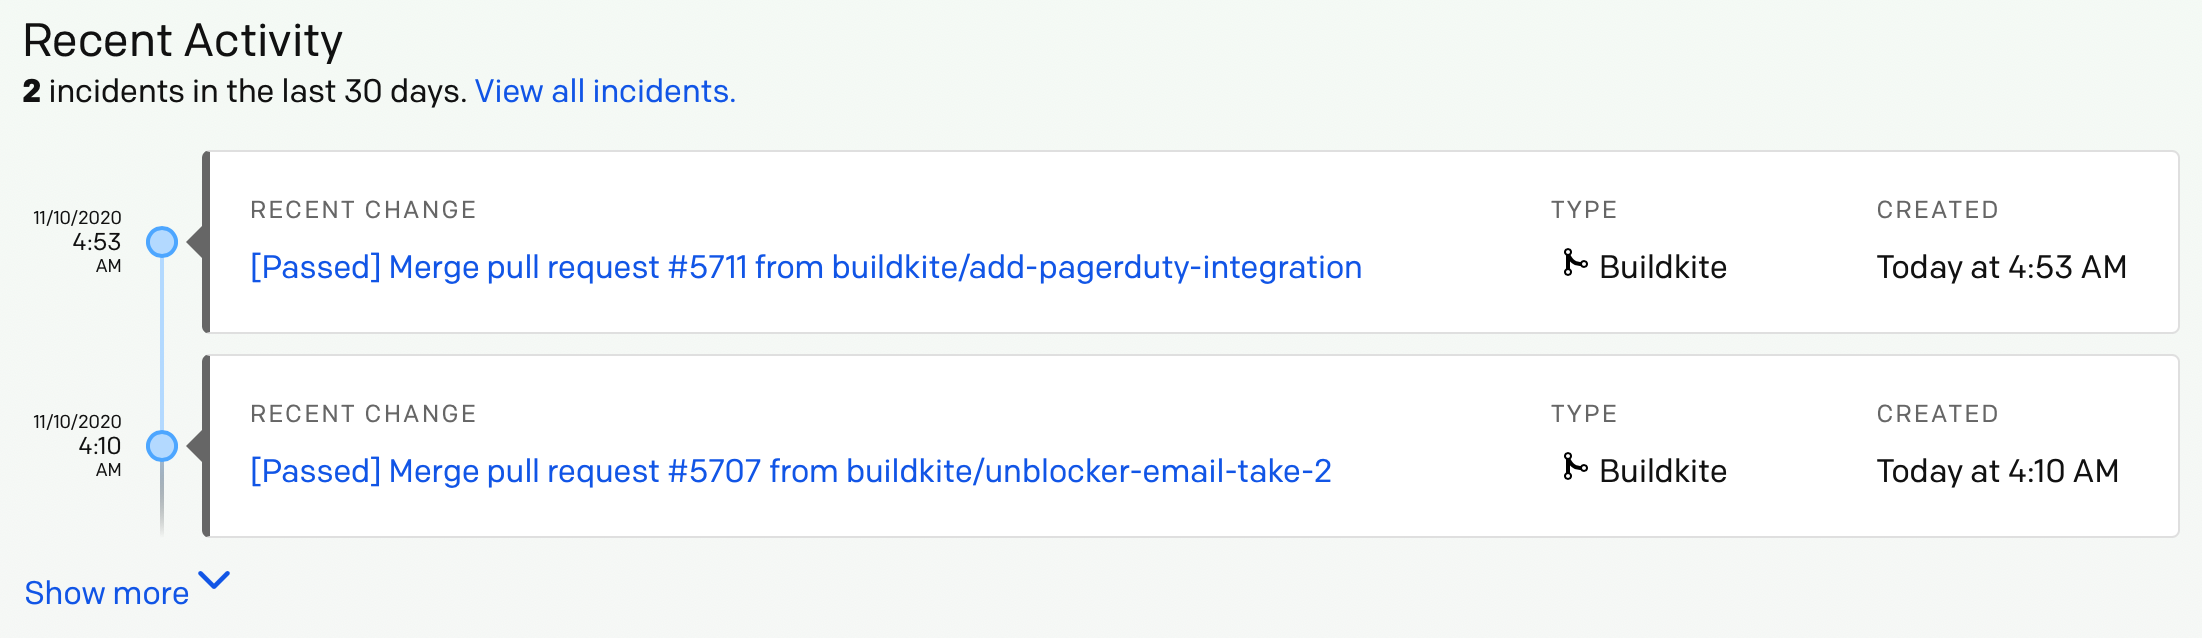Click the CREATED label in the bottom card
Viewport: 2202px width, 638px height.
pos(1937,413)
